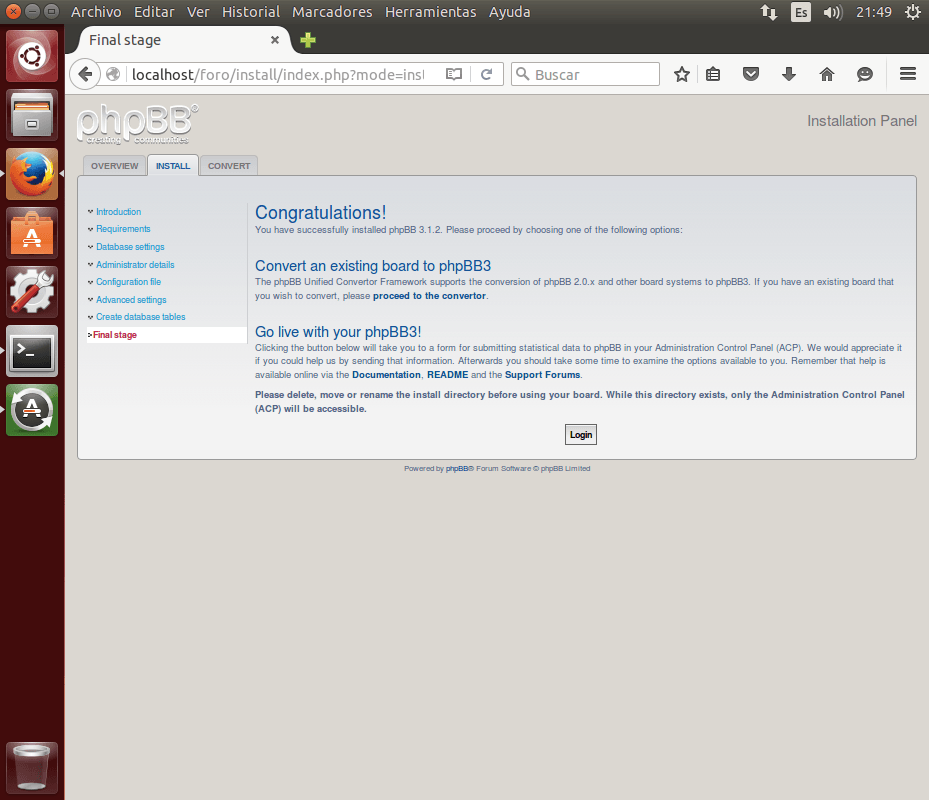929x800 pixels.
Task: Open the Files manager in the launcher
Action: (x=32, y=115)
